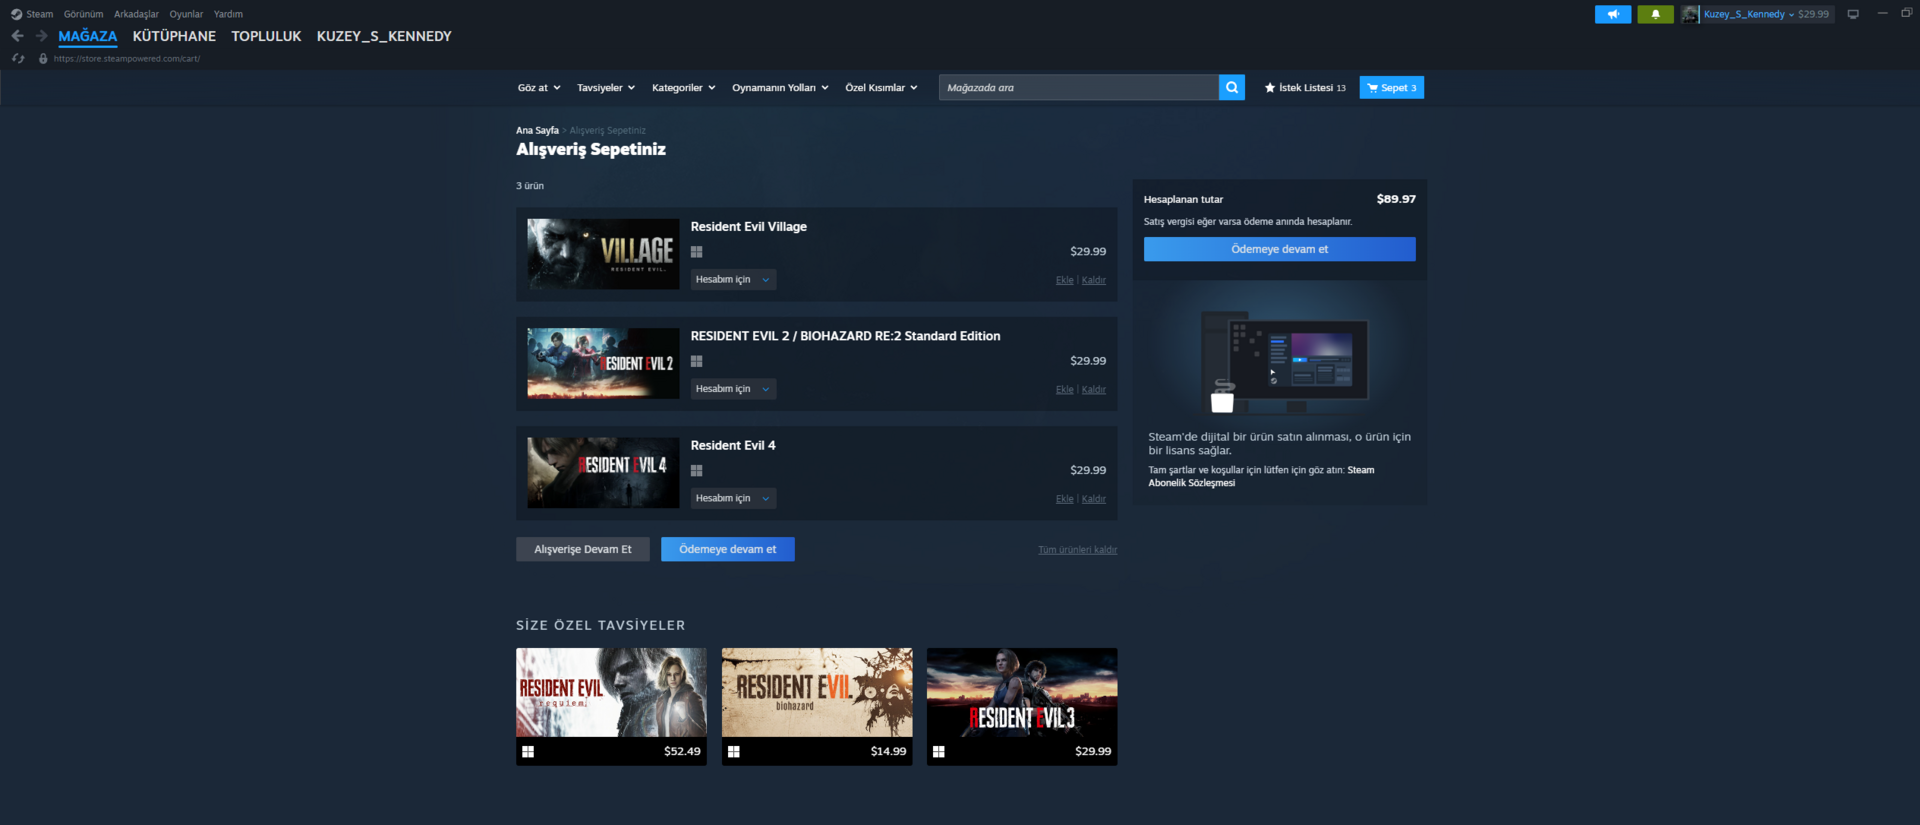
Task: Open the Oyunlar menu
Action: (186, 14)
